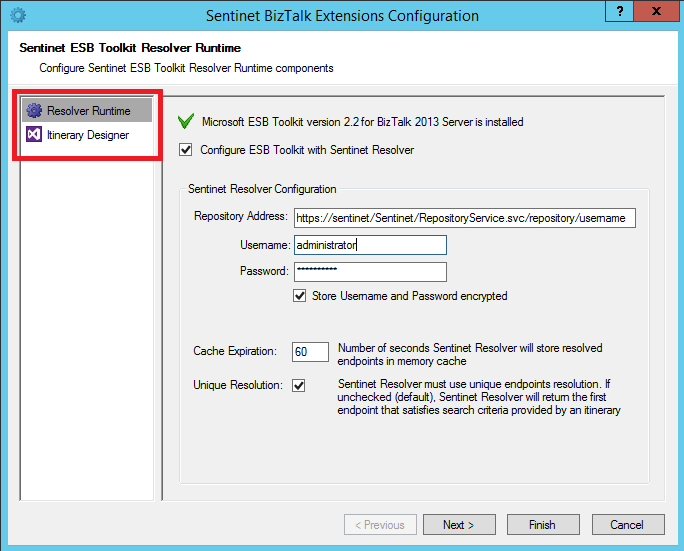
Task: Close the BizTalk Extensions Configuration window
Action: point(657,13)
